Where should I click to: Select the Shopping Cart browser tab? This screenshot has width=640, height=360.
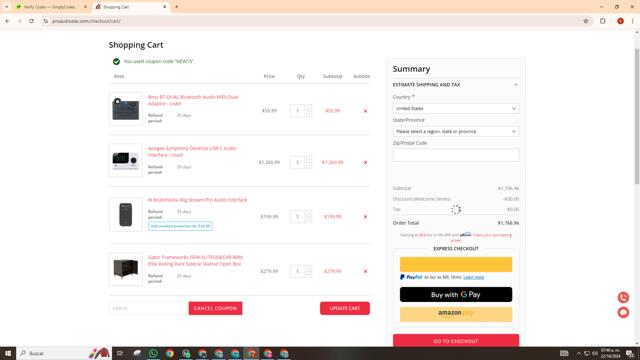[127, 7]
